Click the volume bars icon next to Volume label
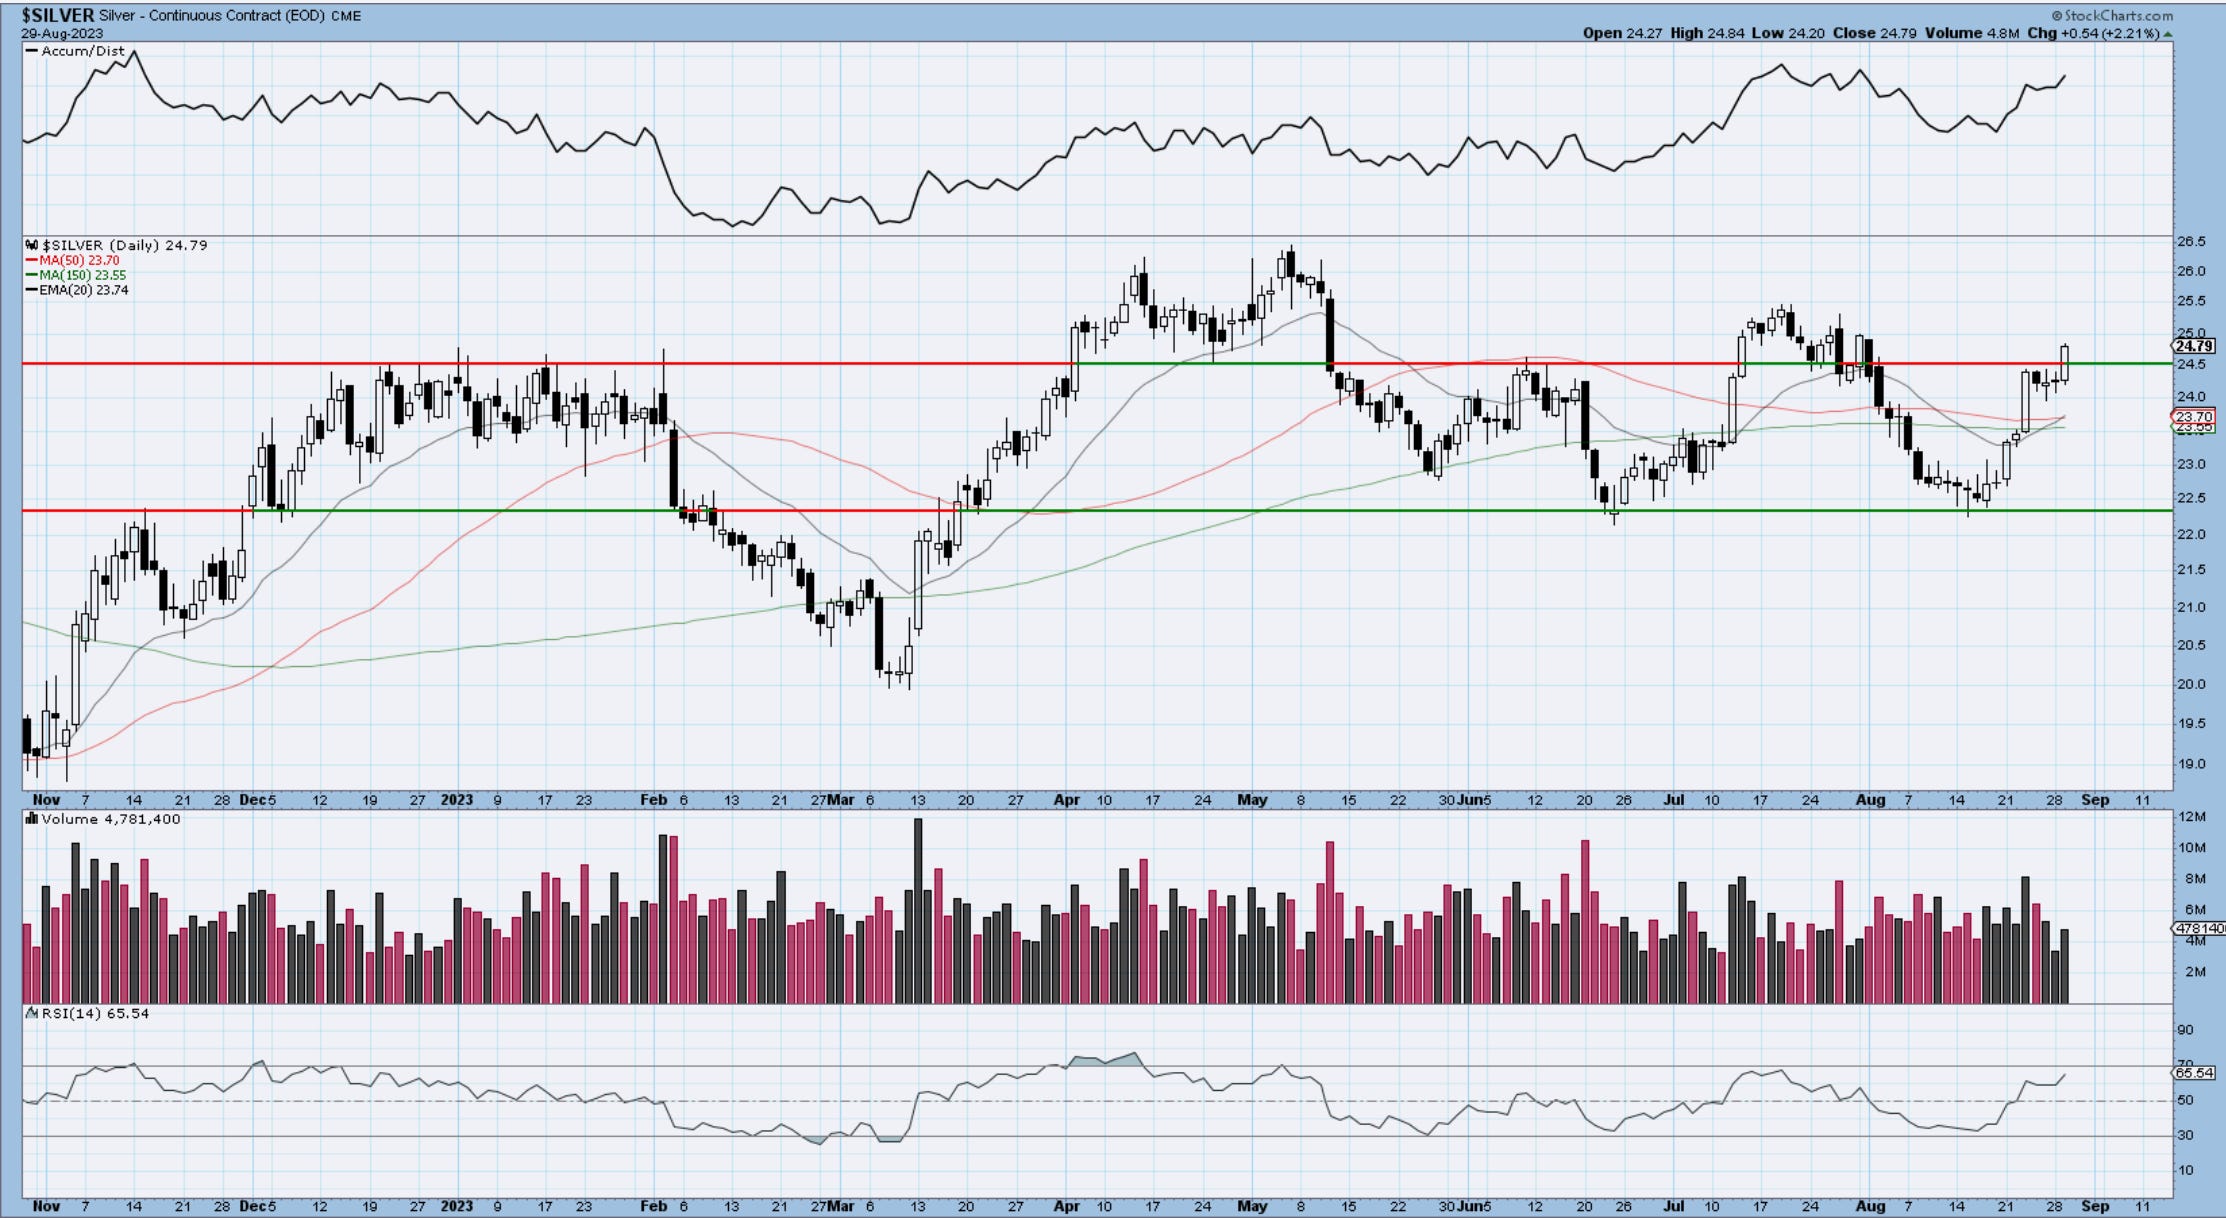Viewport: 2226px width, 1218px height. tap(32, 819)
